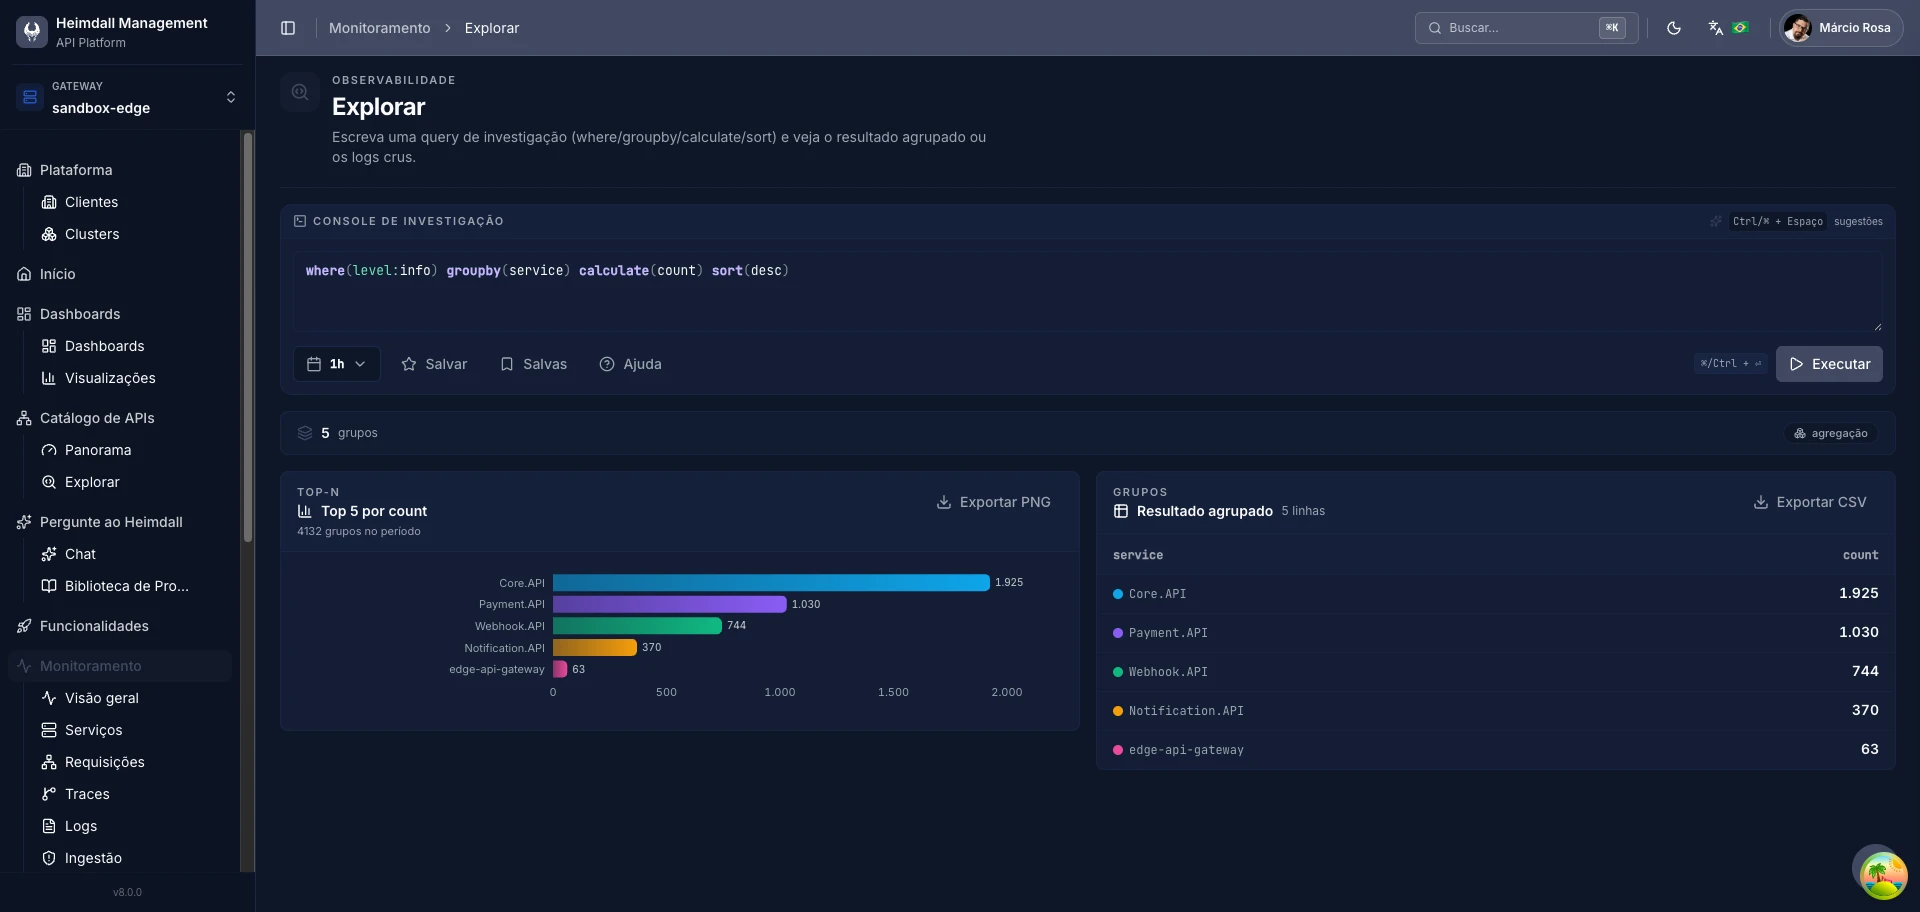This screenshot has height=912, width=1920.
Task: Open Visualizações page
Action: pos(110,378)
